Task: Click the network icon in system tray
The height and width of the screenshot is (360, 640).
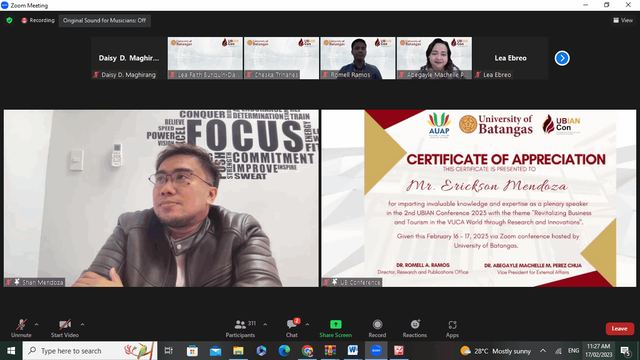Action: [558, 351]
